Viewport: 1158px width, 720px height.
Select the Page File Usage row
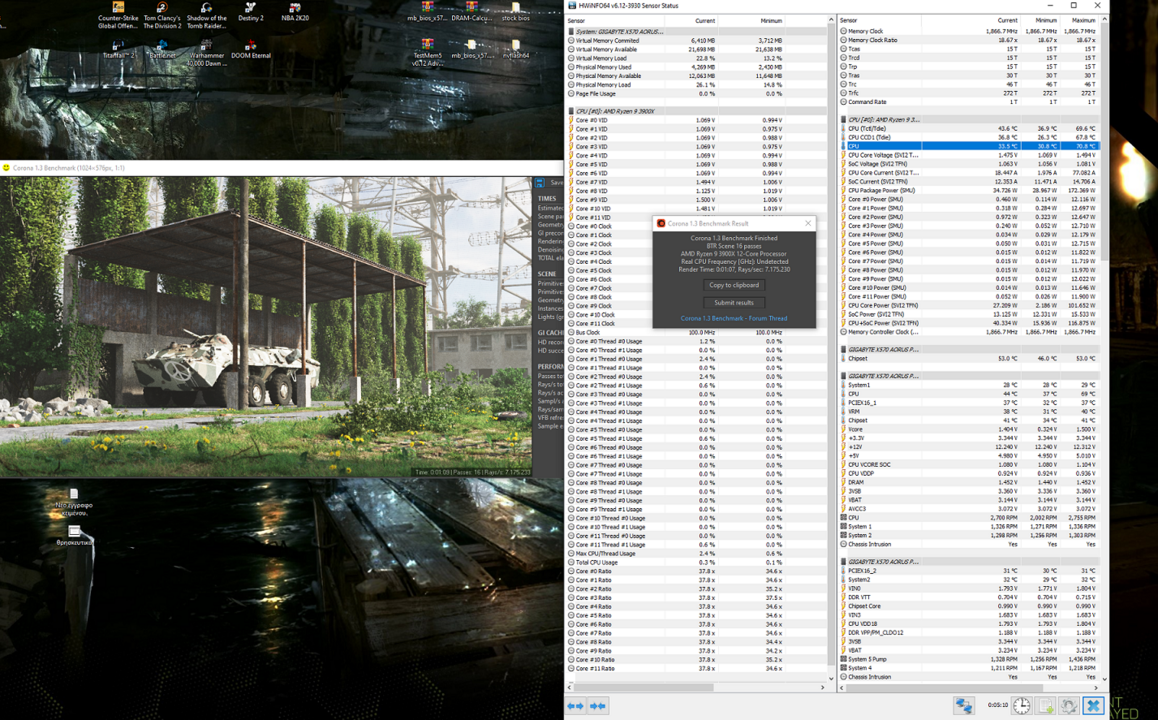coord(696,94)
